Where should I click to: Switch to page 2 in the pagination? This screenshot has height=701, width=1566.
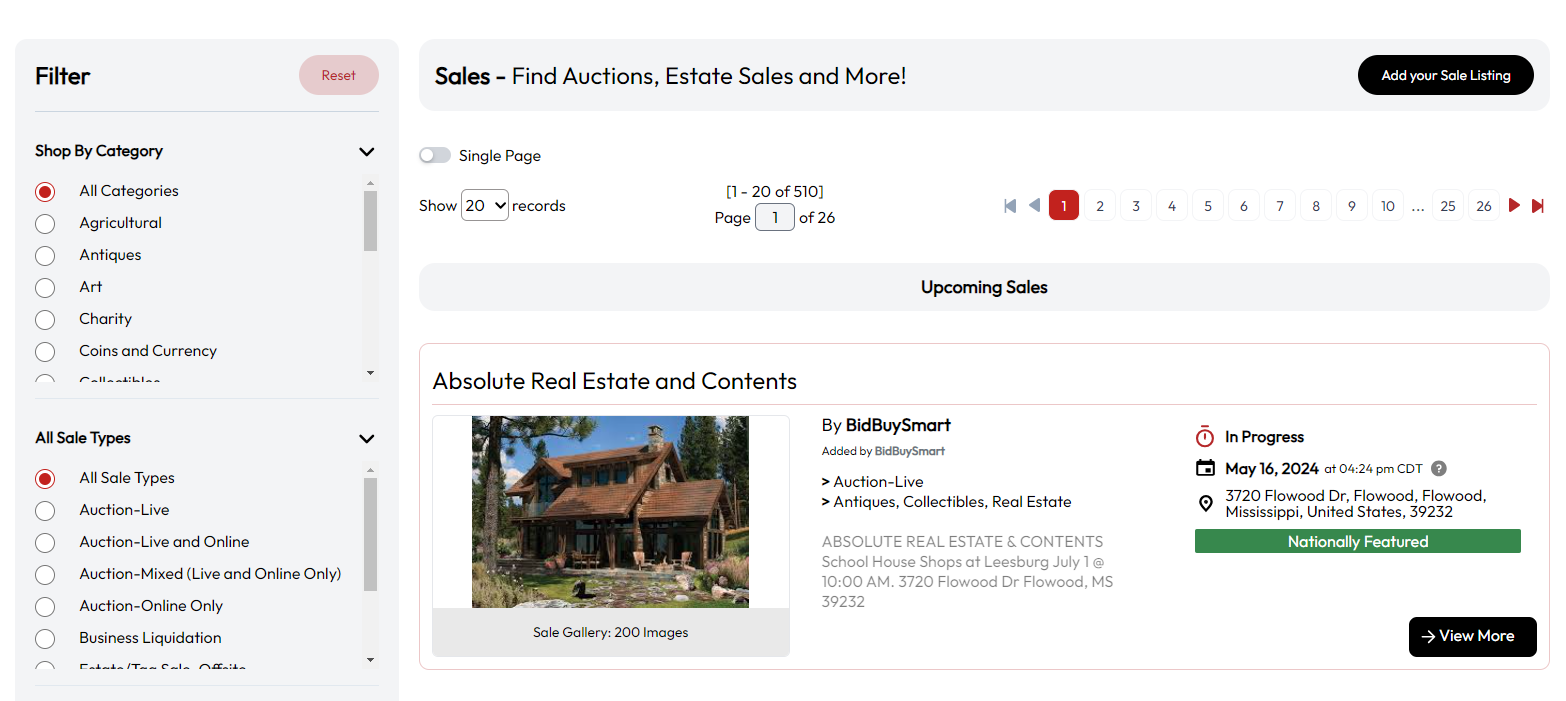click(1100, 205)
